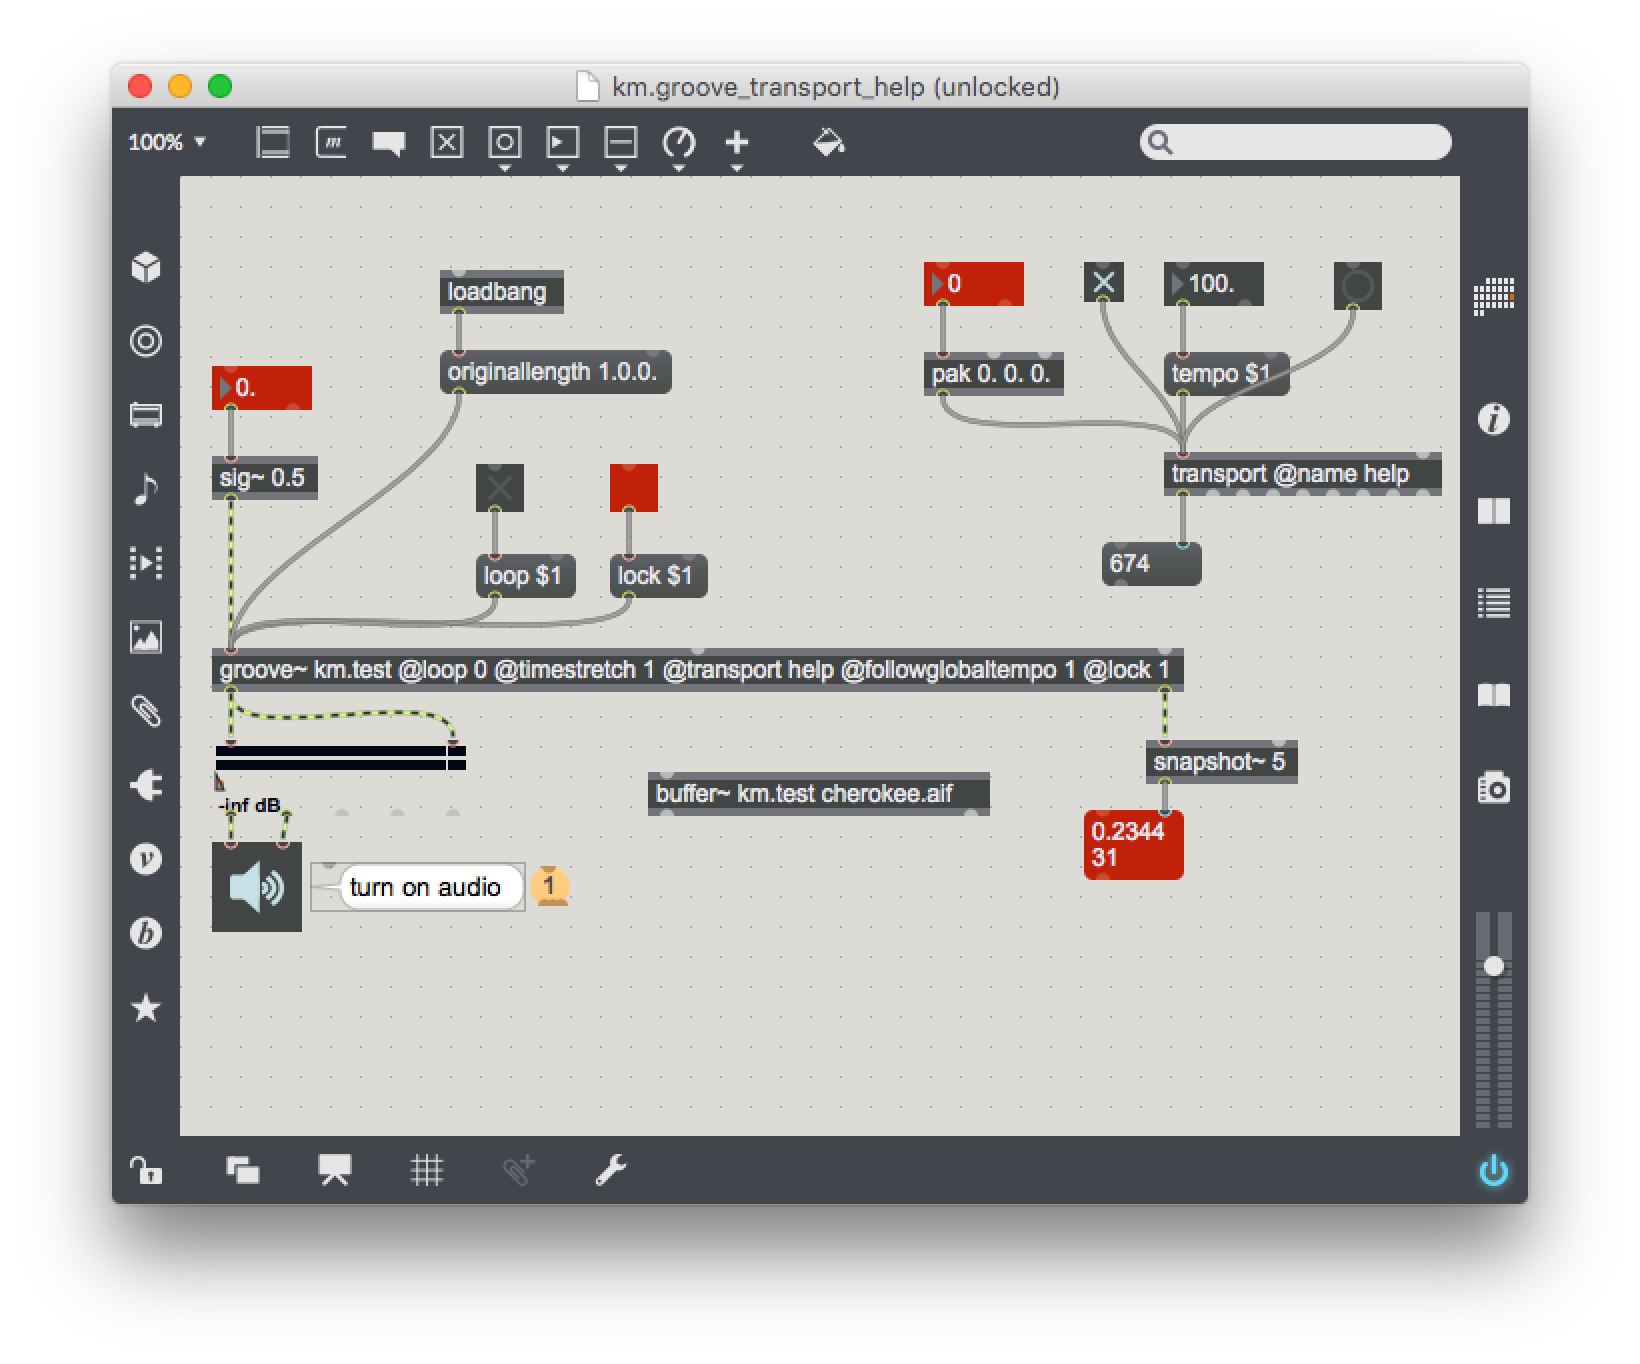Open the 100% zoom dropdown
The image size is (1640, 1364).
167,142
